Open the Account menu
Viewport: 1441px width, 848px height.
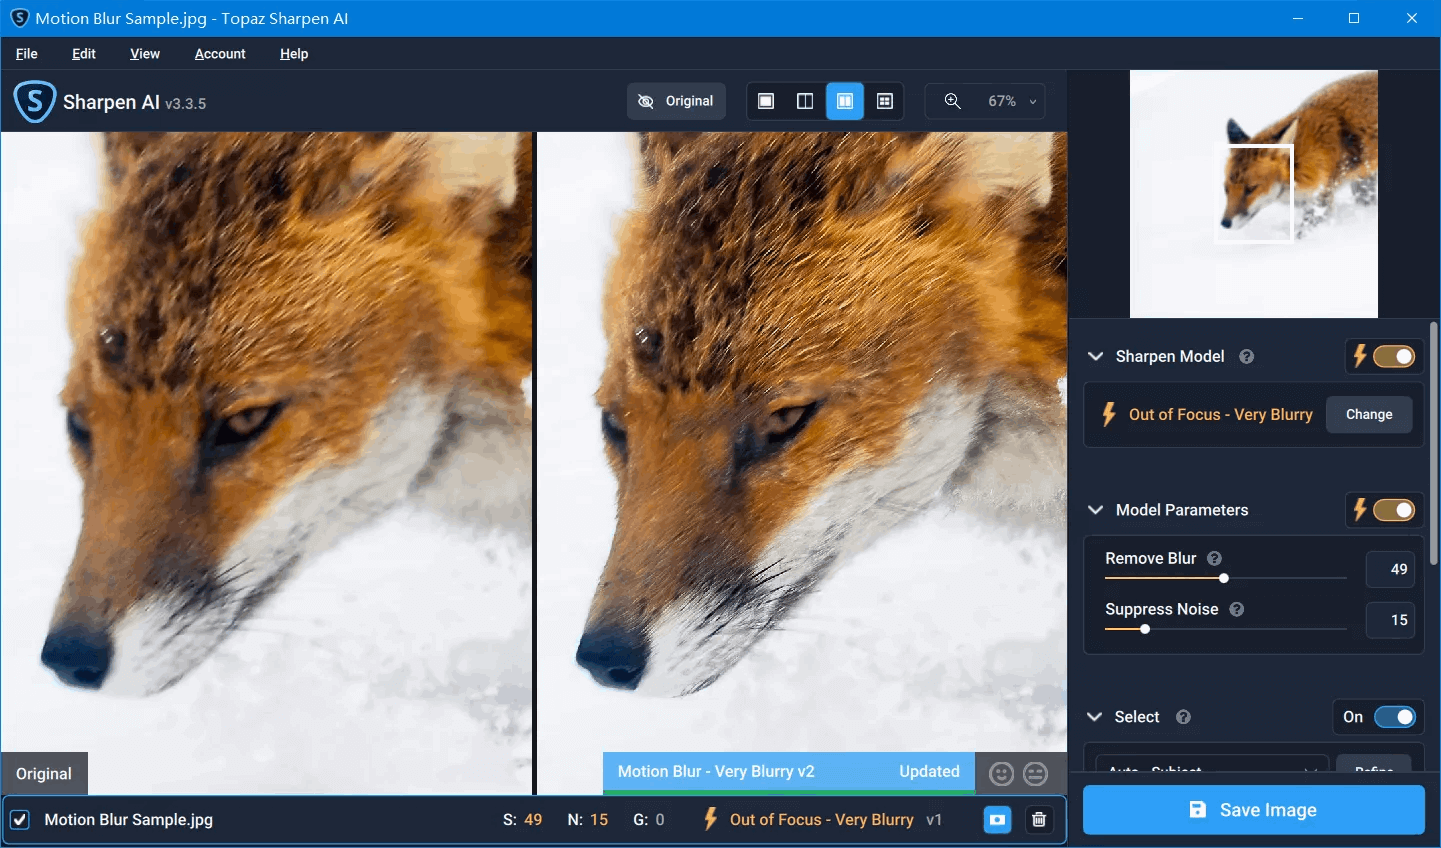point(219,54)
